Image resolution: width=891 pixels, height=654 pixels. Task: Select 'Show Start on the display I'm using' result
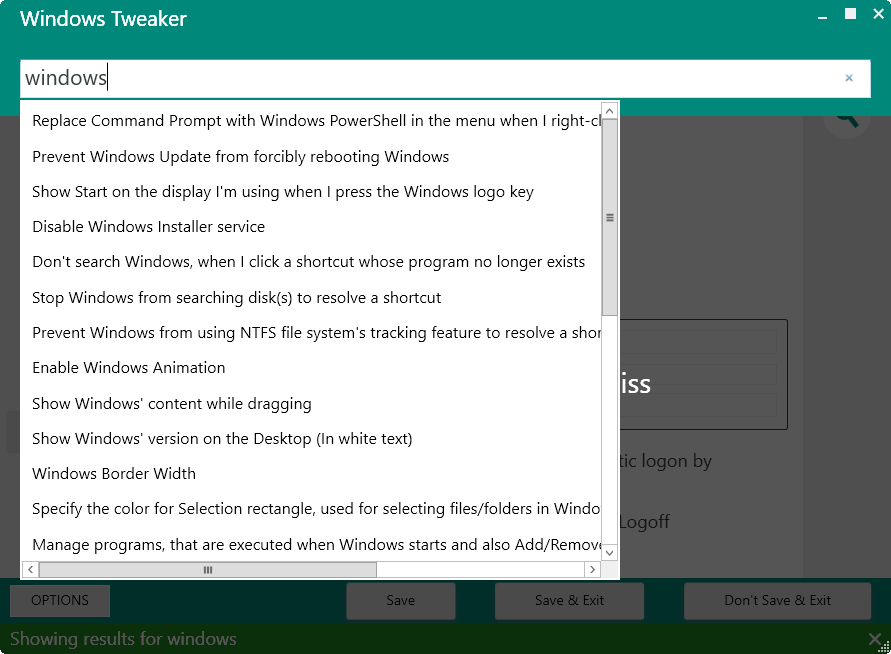coord(311,192)
